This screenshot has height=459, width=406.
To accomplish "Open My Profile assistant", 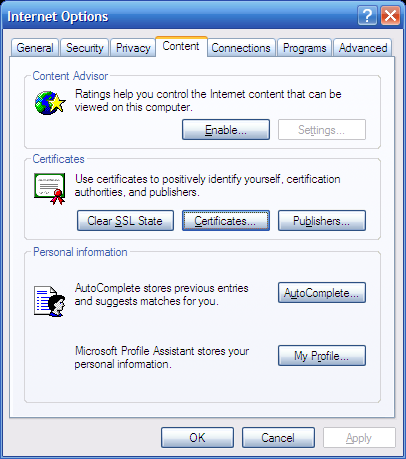I will tap(322, 356).
